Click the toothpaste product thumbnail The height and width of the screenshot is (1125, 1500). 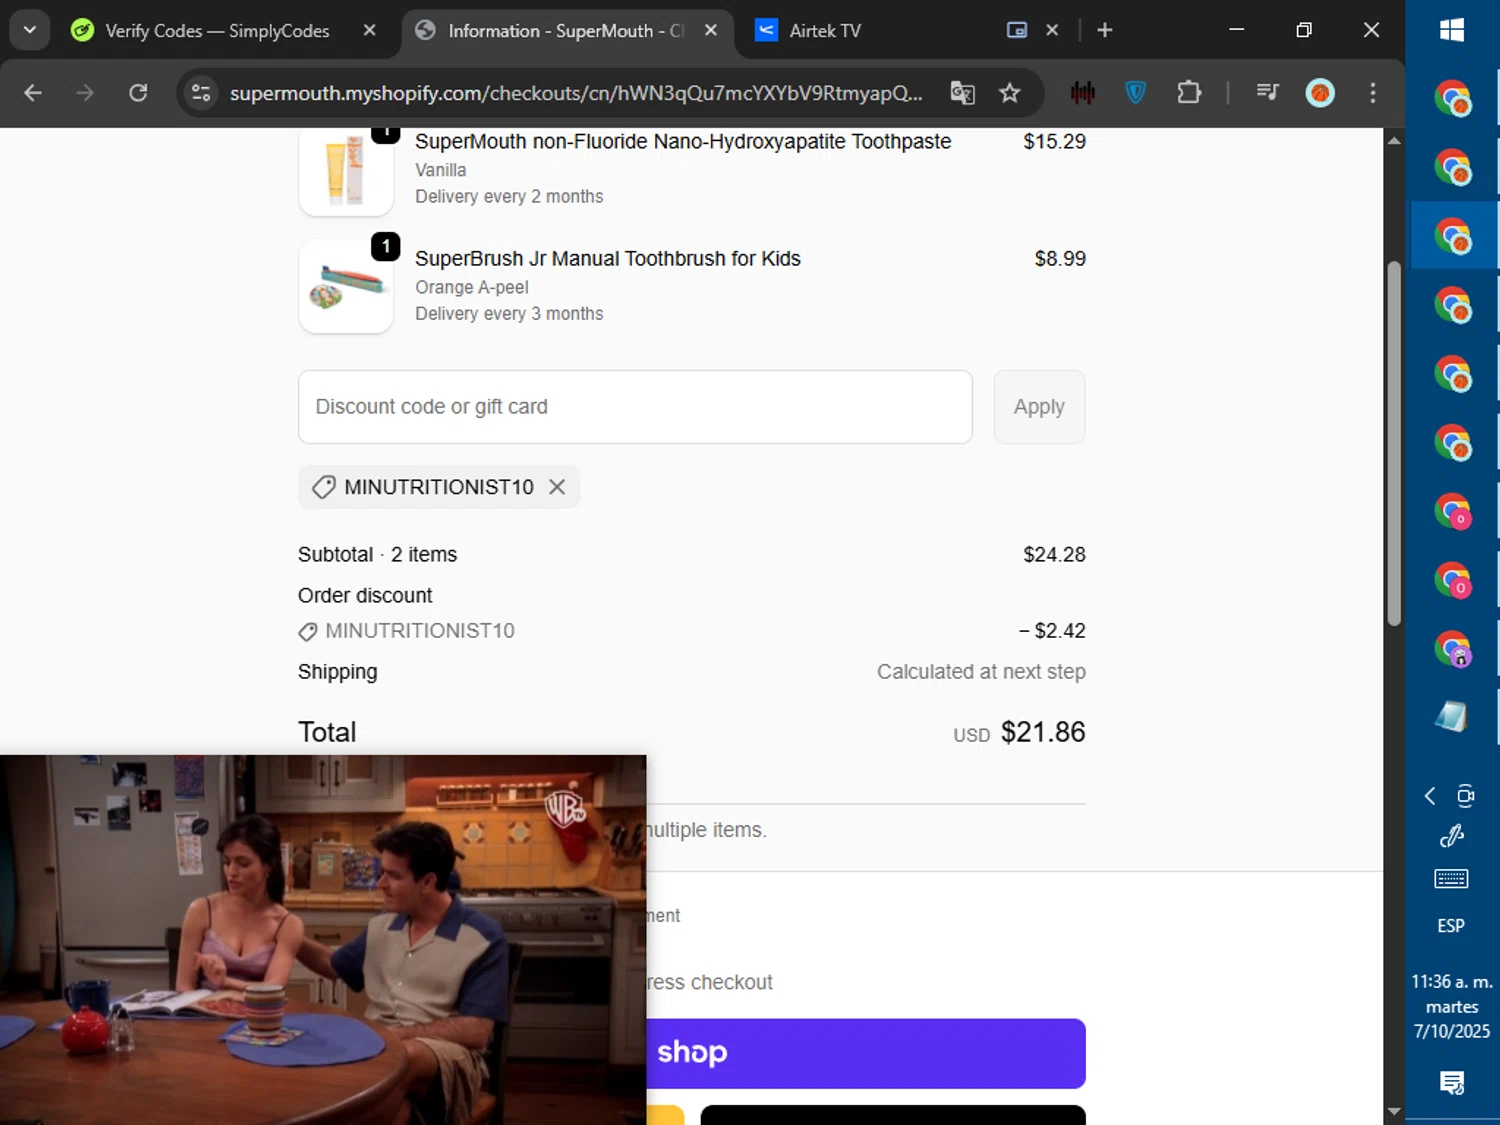click(x=346, y=172)
